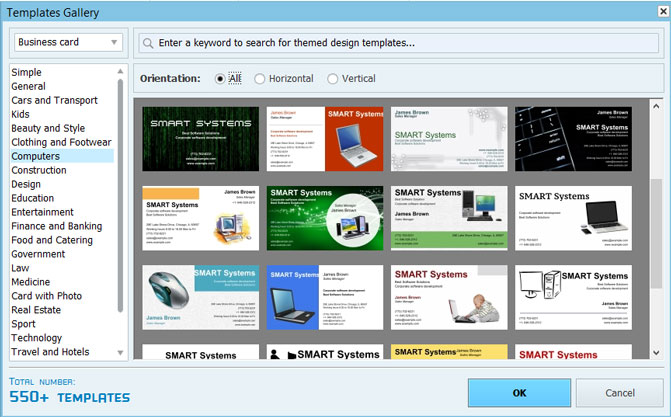Open the Business card type dropdown
The height and width of the screenshot is (417, 671).
[68, 42]
